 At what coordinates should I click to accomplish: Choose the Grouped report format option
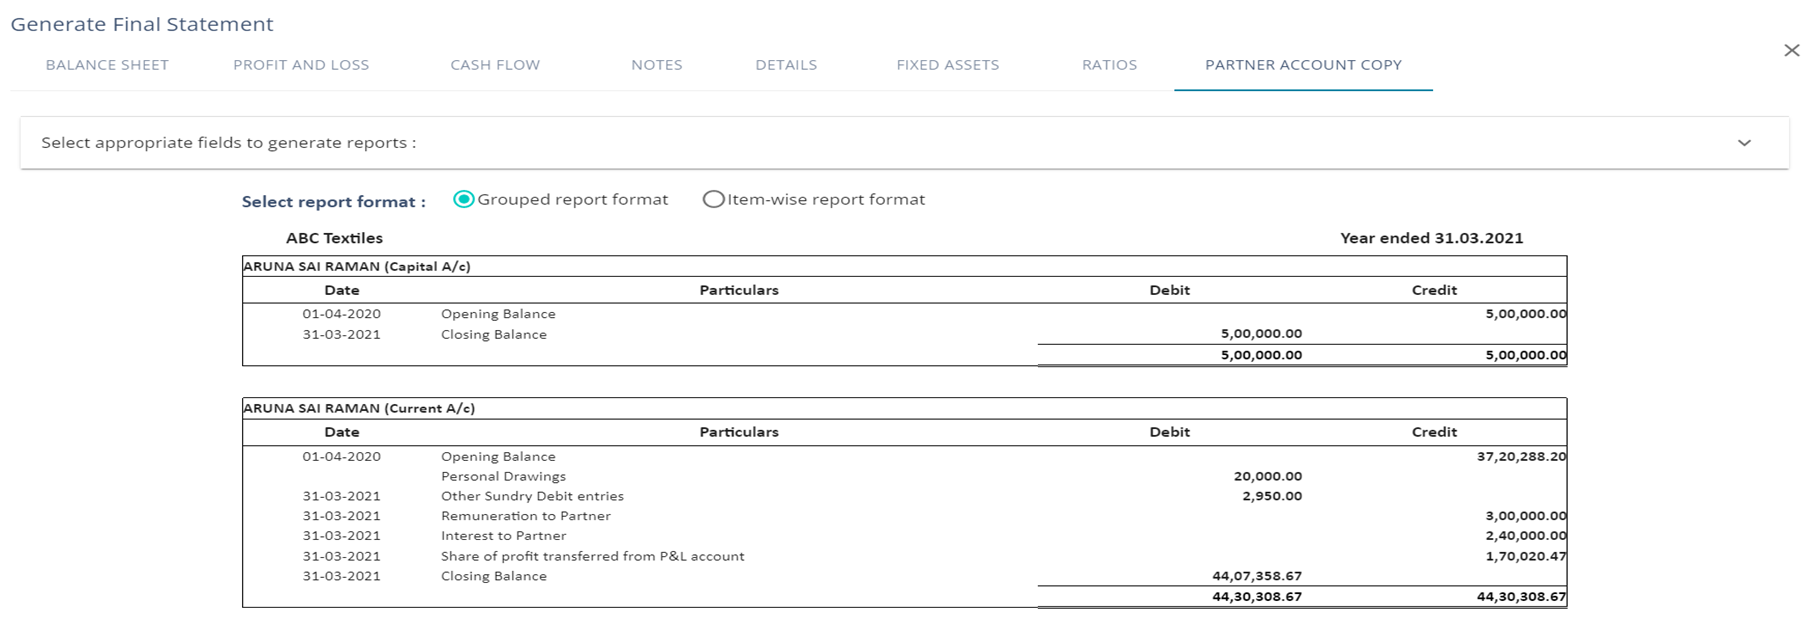point(463,199)
